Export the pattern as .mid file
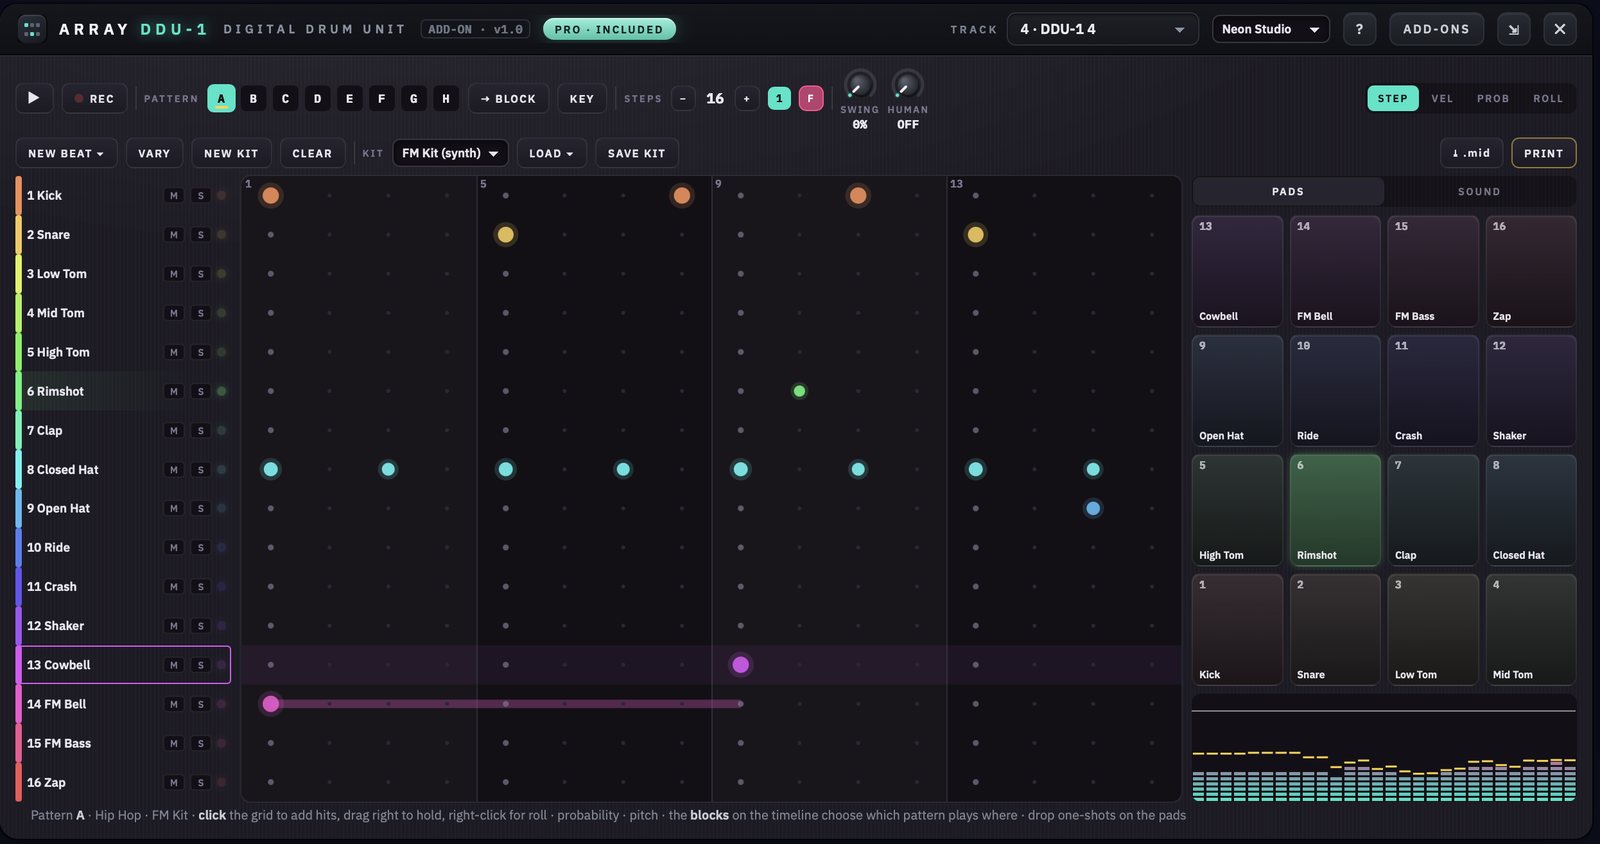The width and height of the screenshot is (1600, 844). [x=1471, y=153]
